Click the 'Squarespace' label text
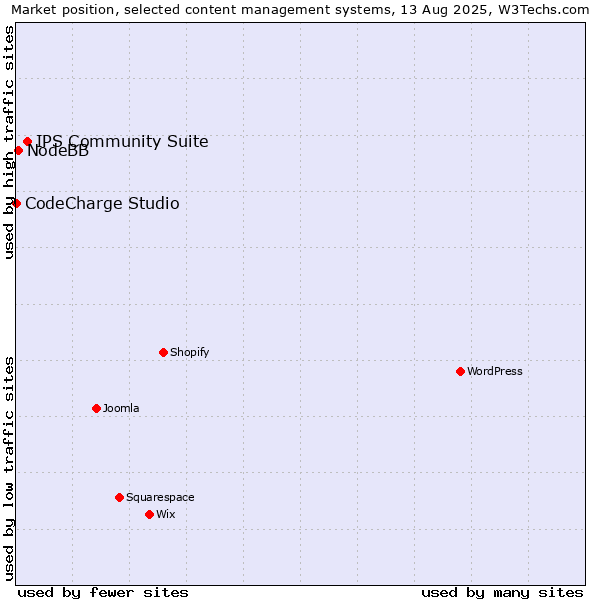 point(160,497)
